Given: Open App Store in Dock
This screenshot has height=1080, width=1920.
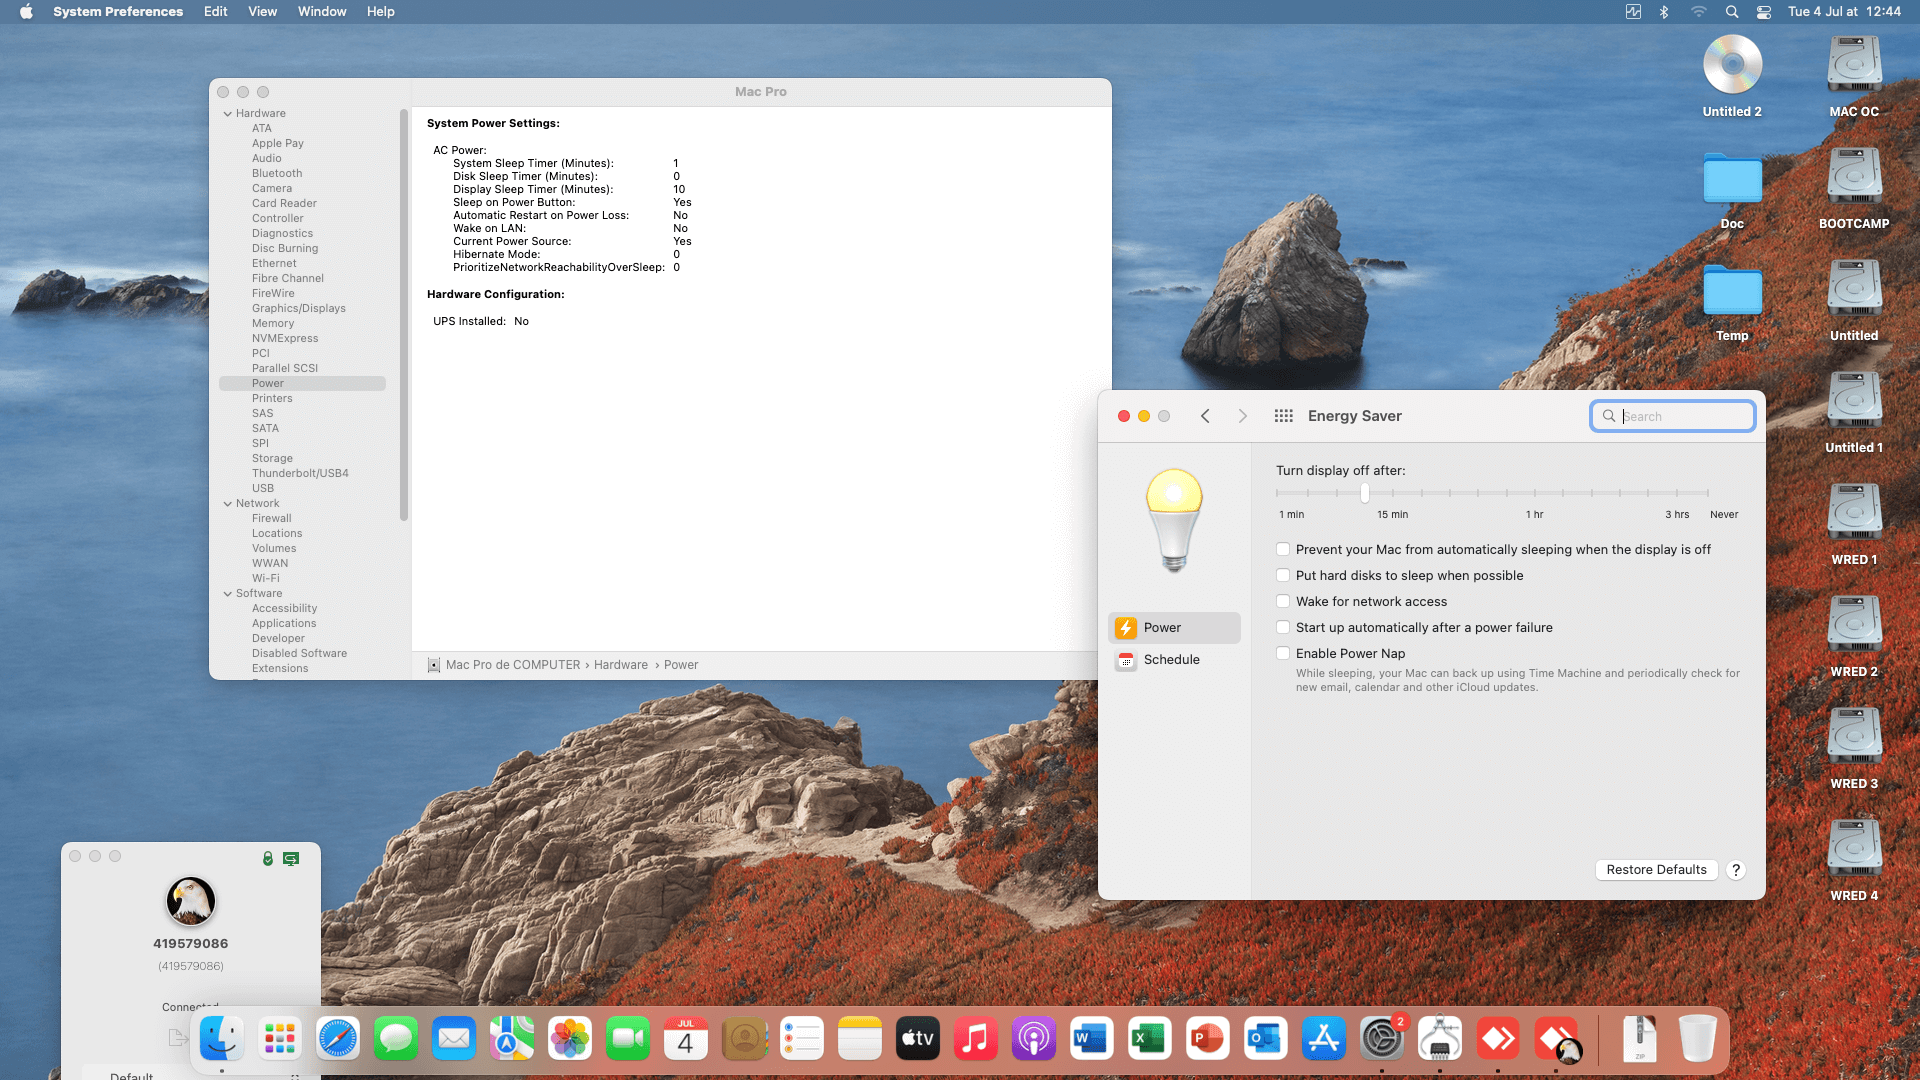Looking at the screenshot, I should click(1324, 1039).
